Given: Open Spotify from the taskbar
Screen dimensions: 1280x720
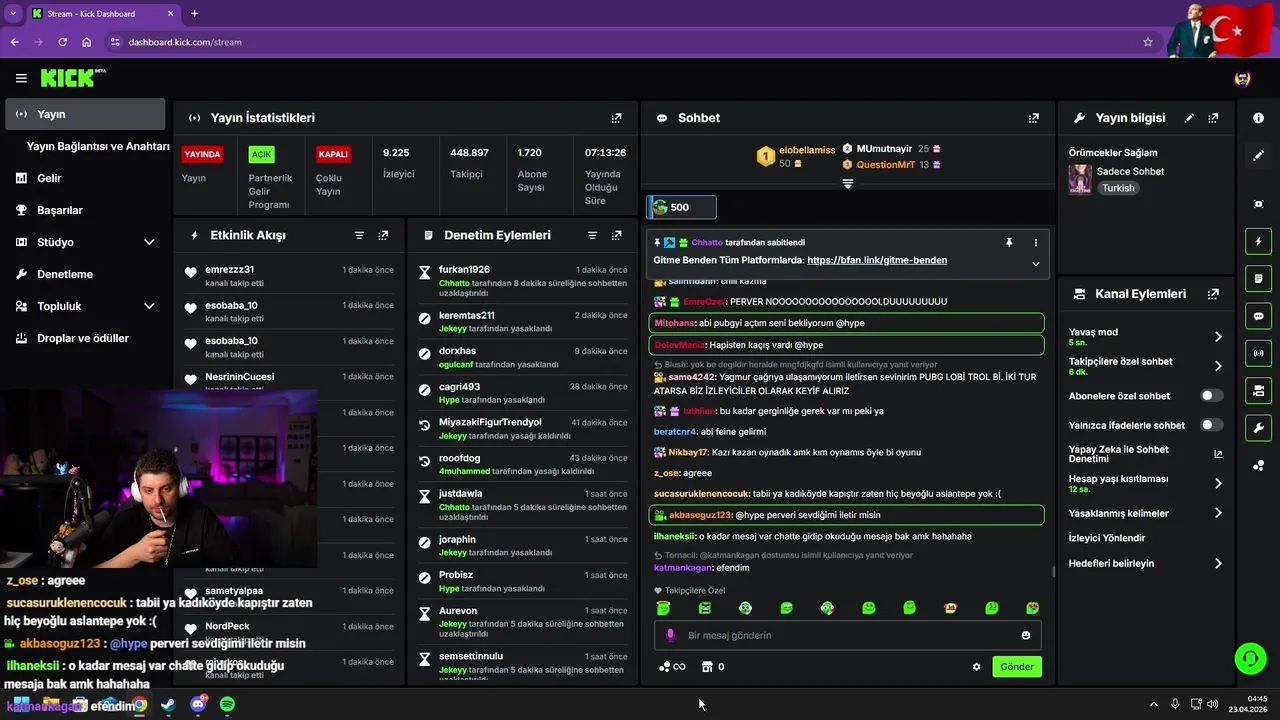Looking at the screenshot, I should (227, 704).
